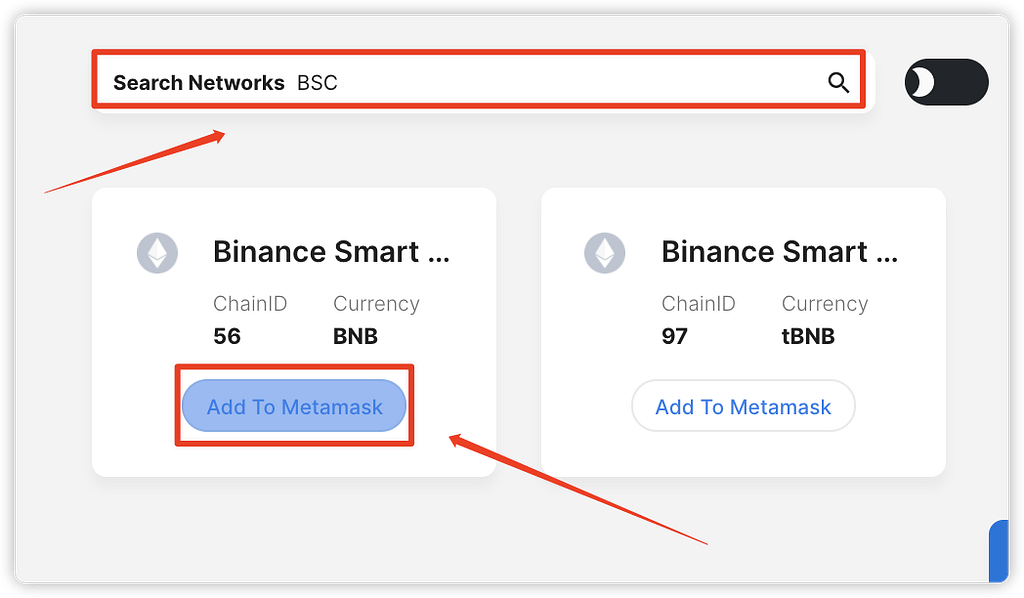This screenshot has height=598, width=1024.
Task: Open the second Binance Smart title
Action: click(780, 252)
